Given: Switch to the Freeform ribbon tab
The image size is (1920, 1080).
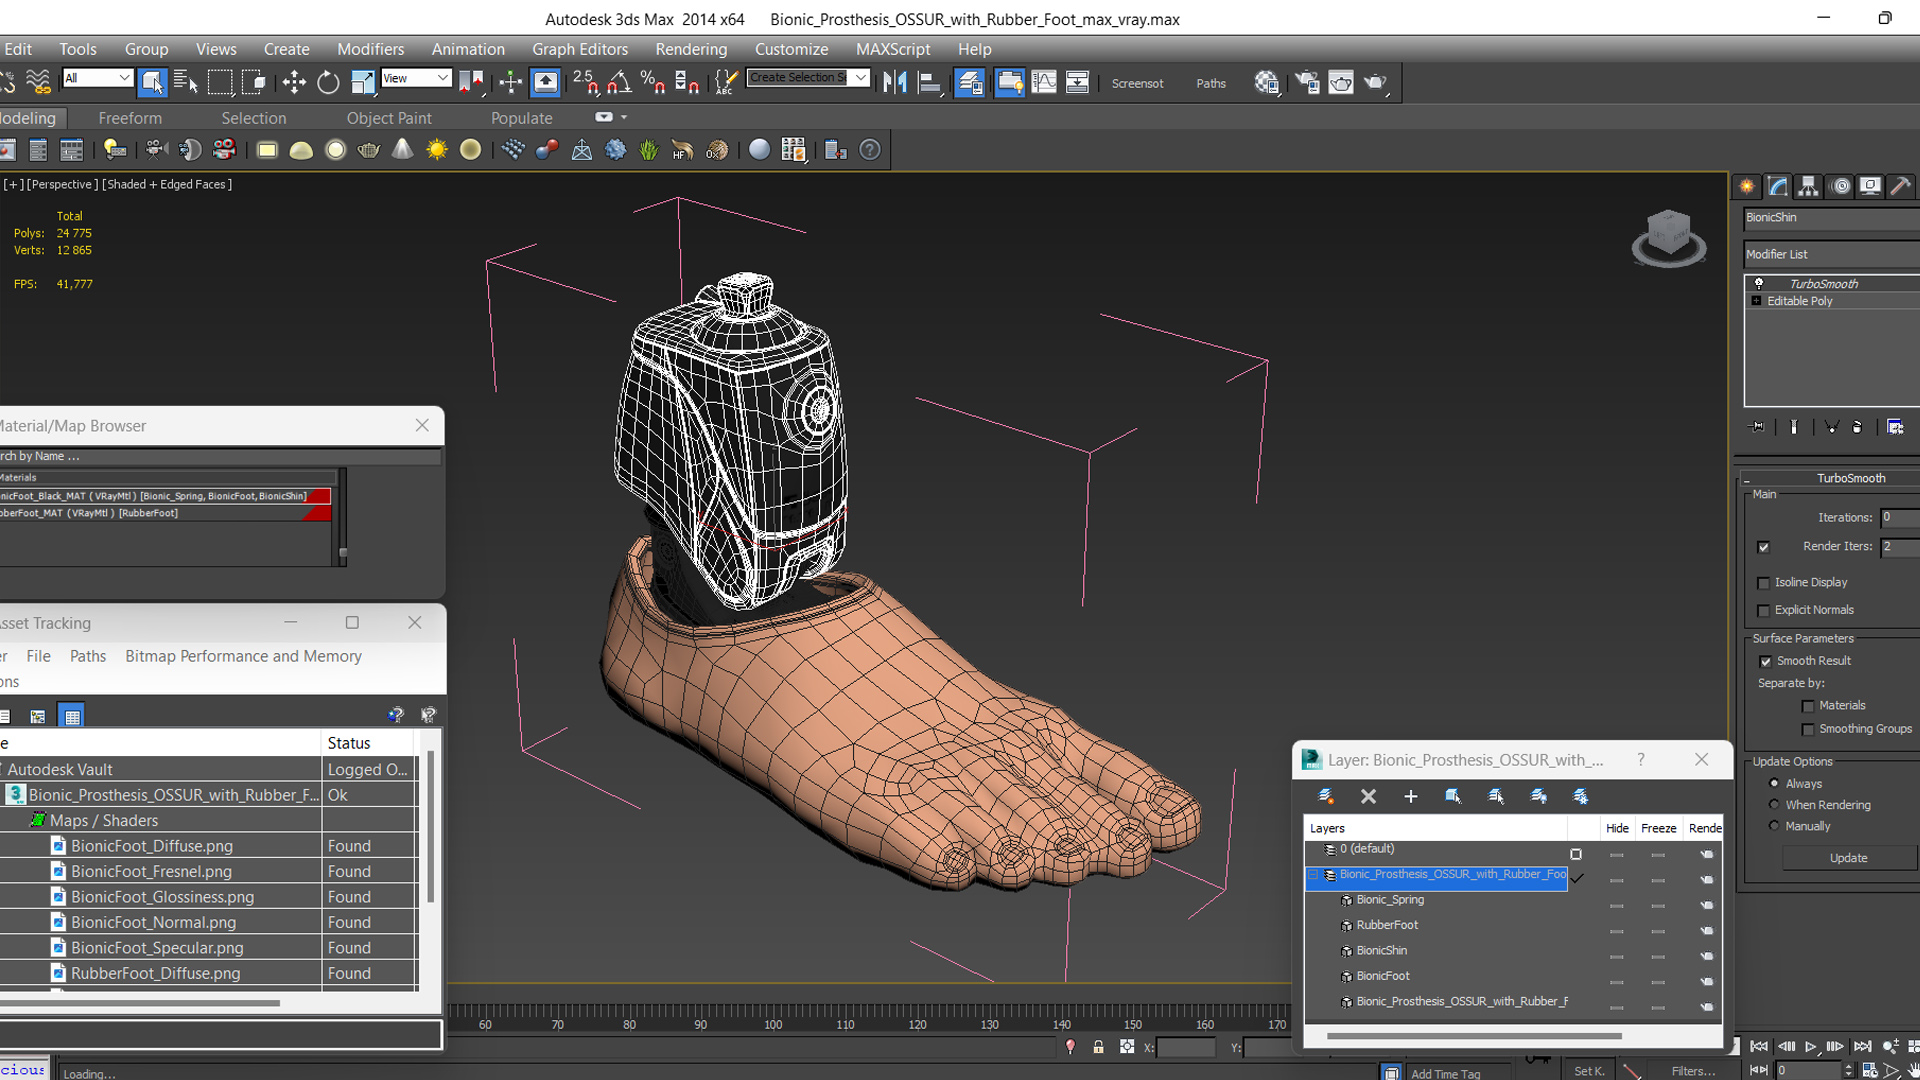Looking at the screenshot, I should point(130,118).
